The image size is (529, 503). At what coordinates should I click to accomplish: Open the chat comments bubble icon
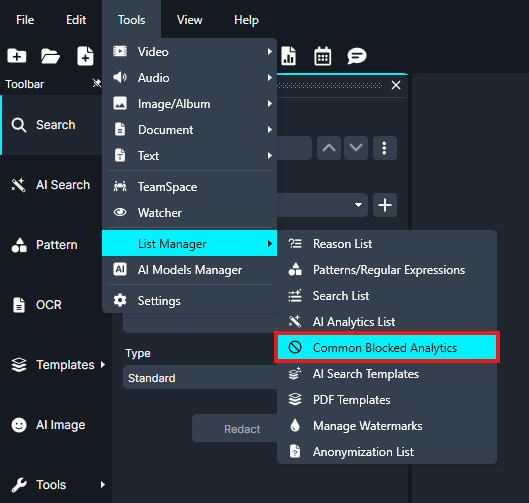357,56
